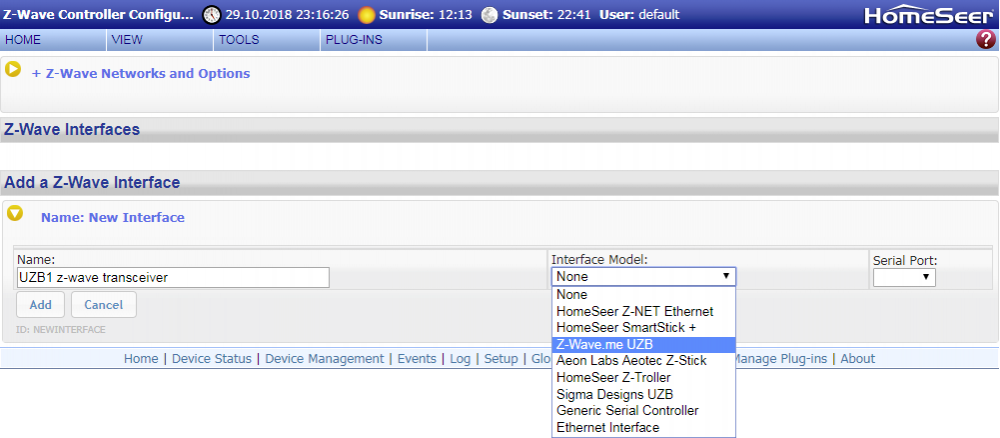Screen dimensions: 1000x438
Task: Click the Sunrise: 12:13 text
Action: (x=428, y=15)
